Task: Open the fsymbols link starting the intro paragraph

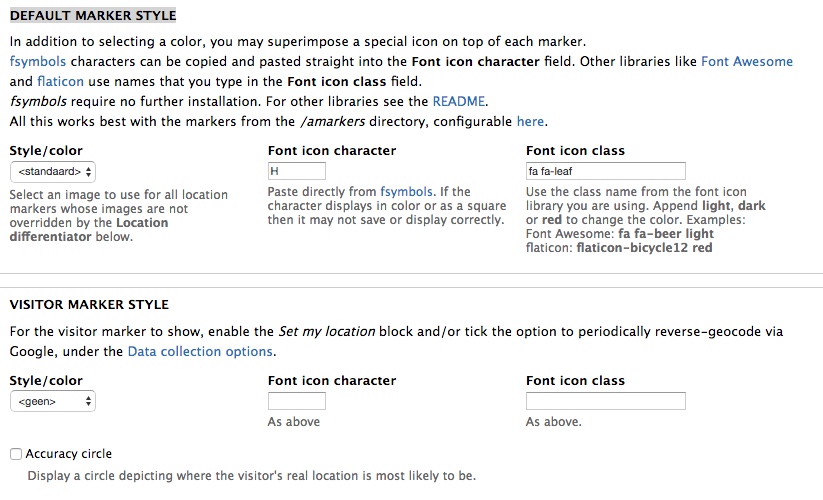Action: click(37, 61)
